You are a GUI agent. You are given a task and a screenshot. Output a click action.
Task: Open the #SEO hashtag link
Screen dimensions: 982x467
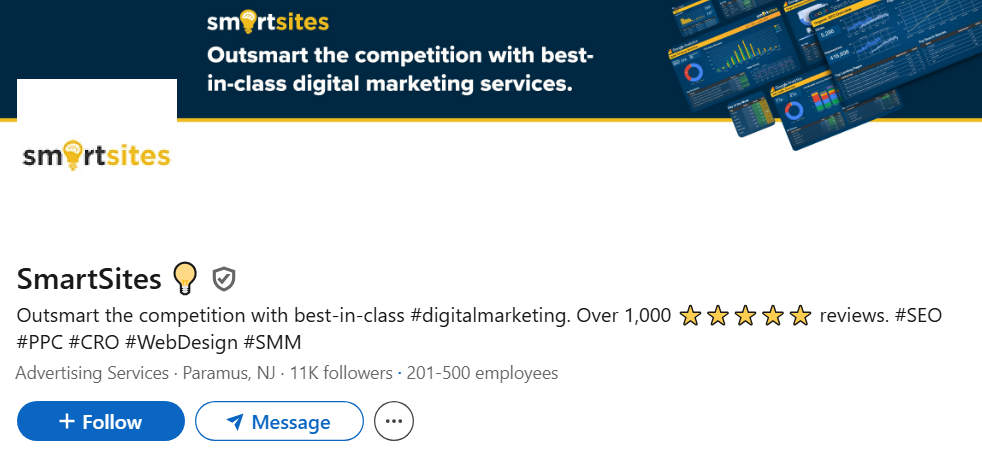pos(918,316)
